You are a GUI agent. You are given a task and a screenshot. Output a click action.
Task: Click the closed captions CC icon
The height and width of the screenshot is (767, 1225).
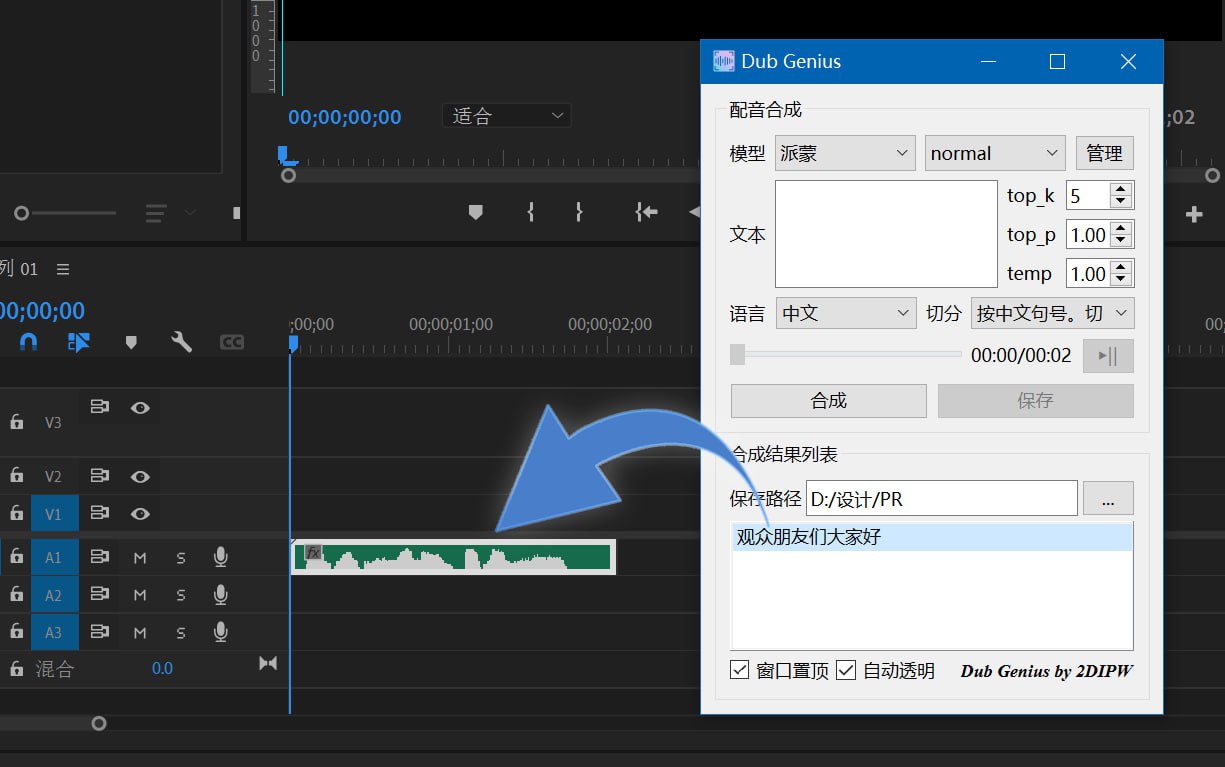coord(232,342)
